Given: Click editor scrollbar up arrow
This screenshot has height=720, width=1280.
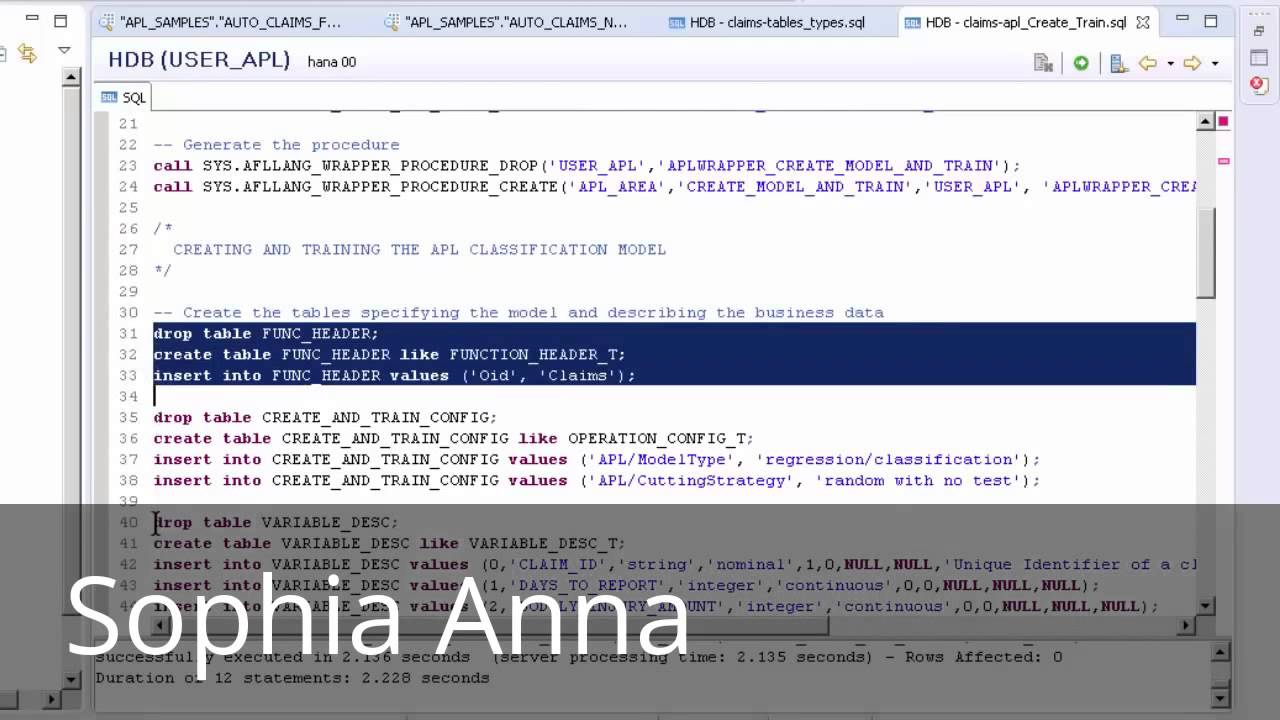Looking at the screenshot, I should coord(1205,121).
